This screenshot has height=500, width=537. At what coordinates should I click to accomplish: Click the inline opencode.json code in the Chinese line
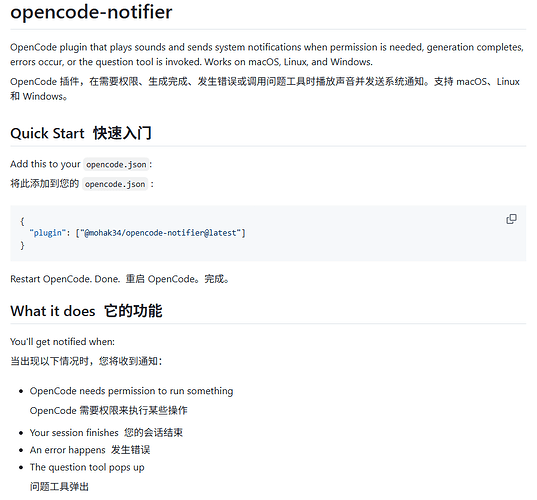pyautogui.click(x=115, y=184)
